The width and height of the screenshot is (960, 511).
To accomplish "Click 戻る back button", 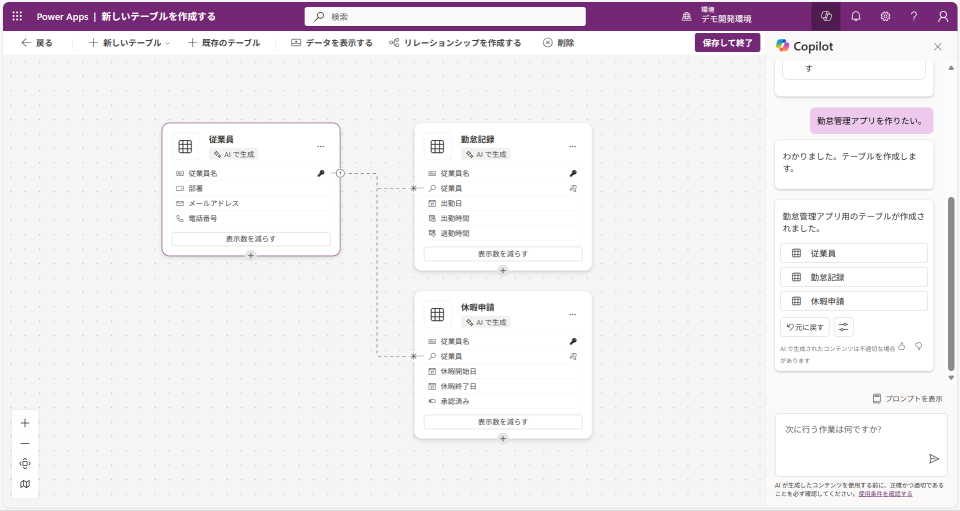I will point(37,43).
